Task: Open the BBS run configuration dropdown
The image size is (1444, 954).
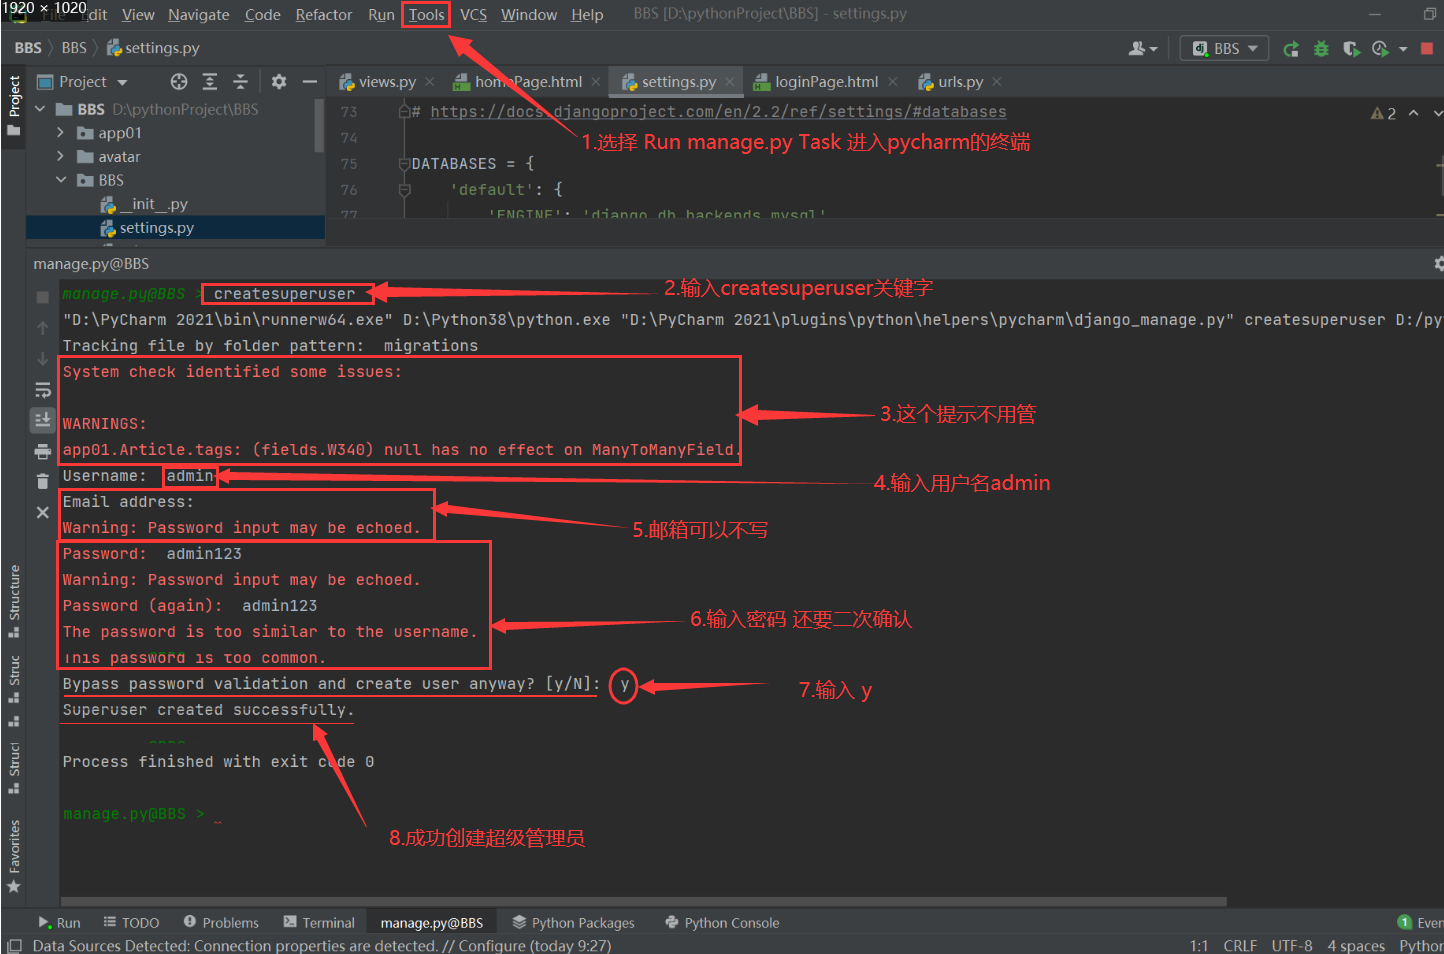Action: pos(1225,48)
